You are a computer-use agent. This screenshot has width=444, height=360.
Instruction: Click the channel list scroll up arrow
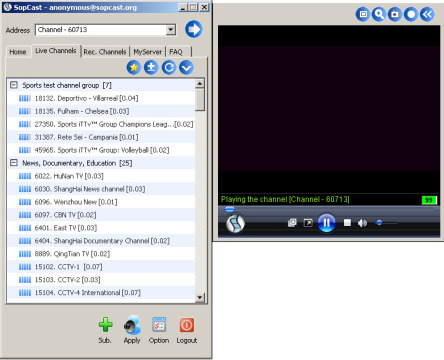pyautogui.click(x=200, y=83)
